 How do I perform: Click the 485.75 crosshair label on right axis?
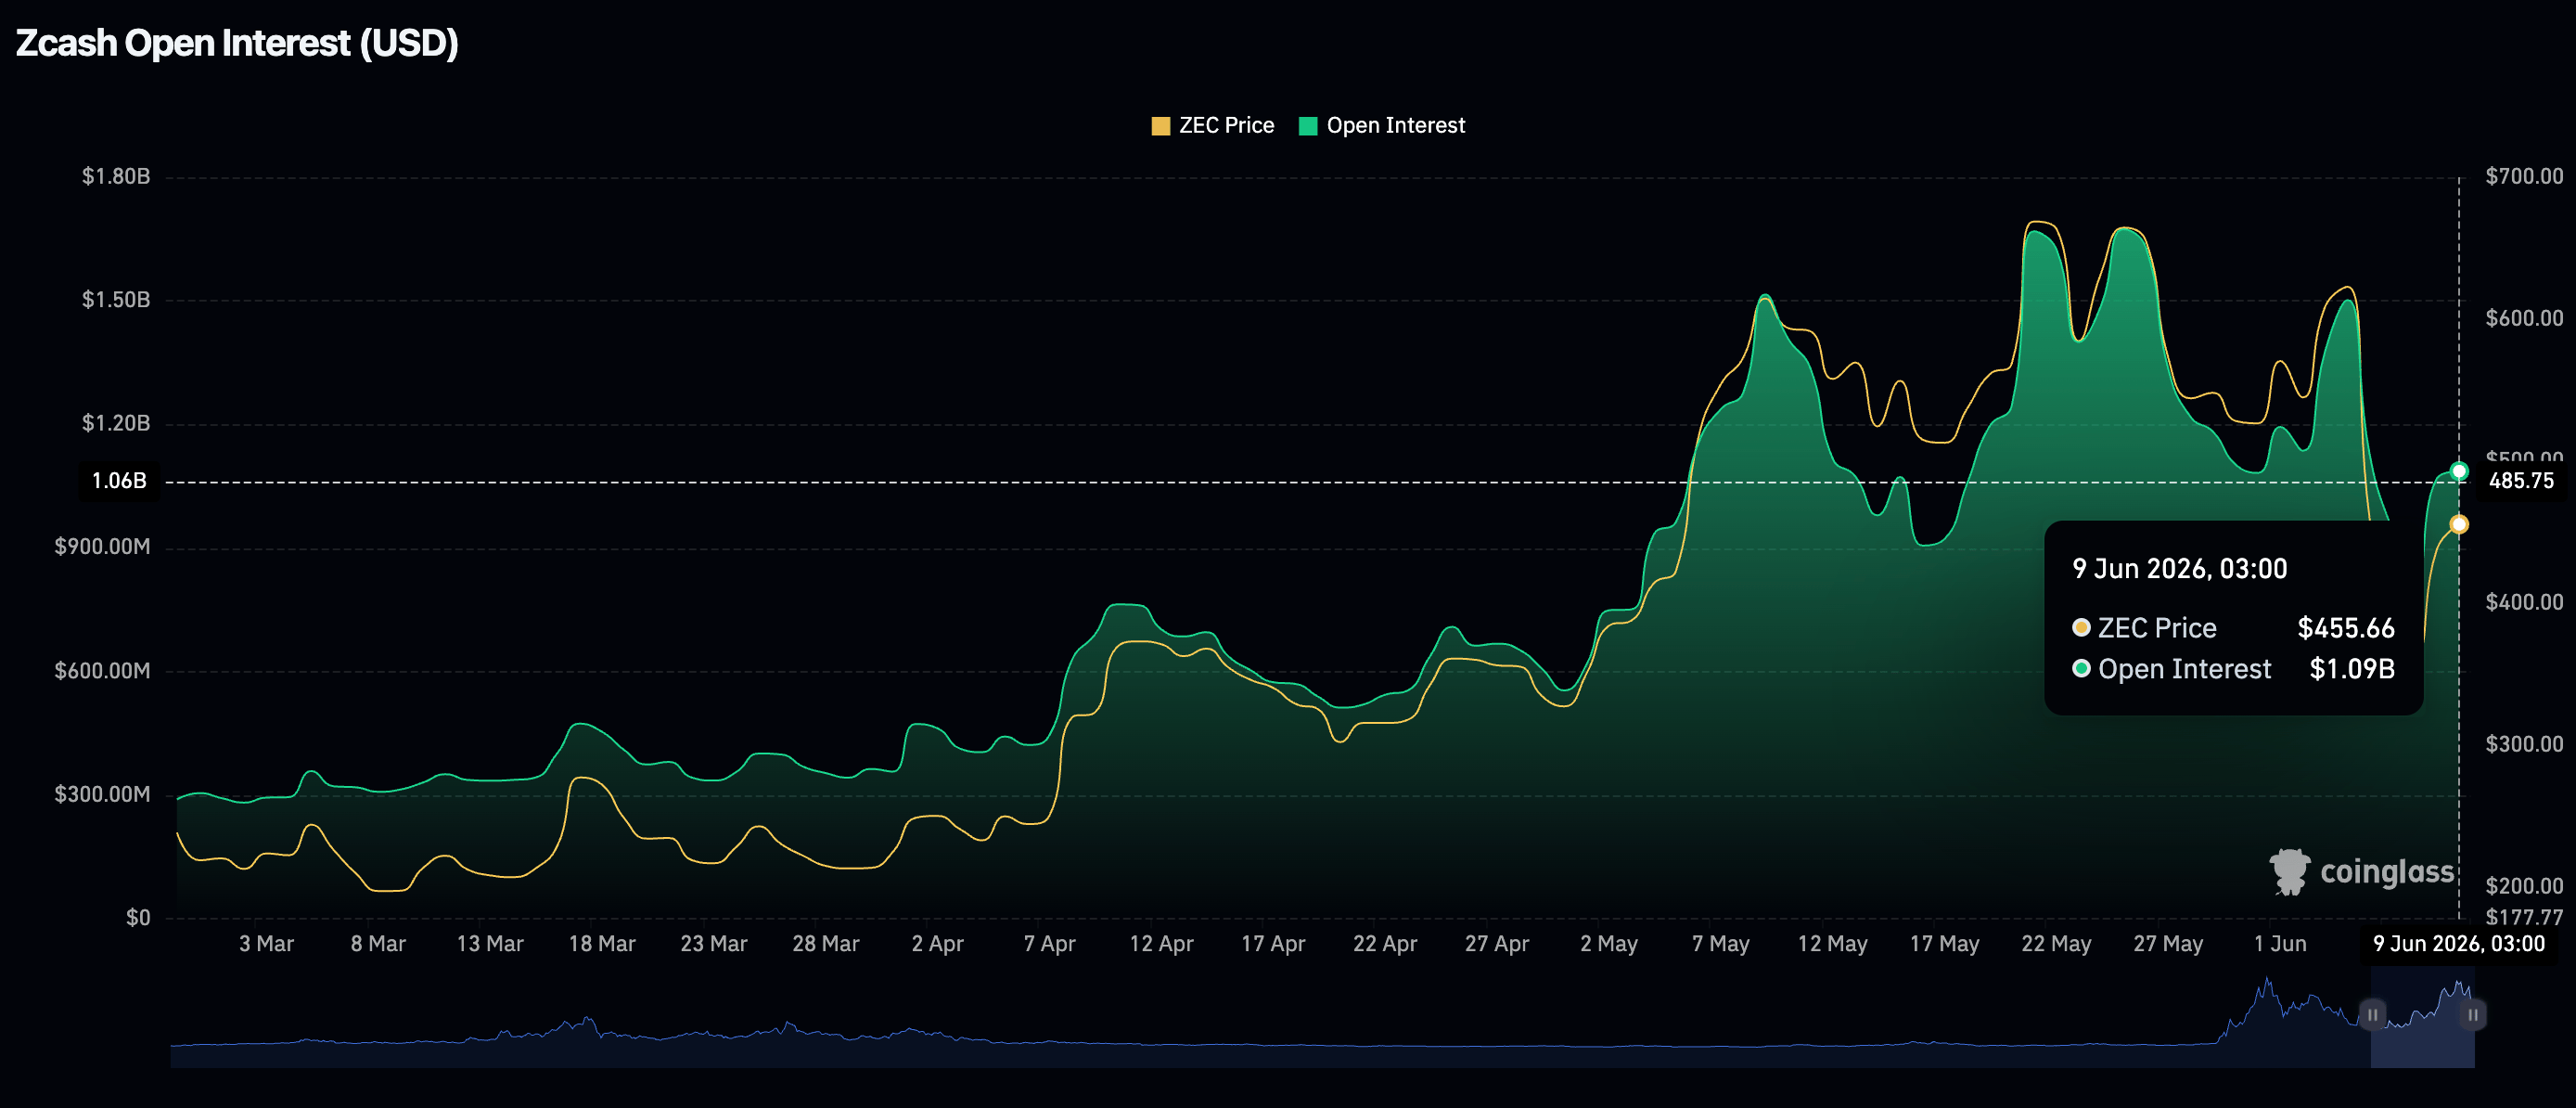(2521, 481)
